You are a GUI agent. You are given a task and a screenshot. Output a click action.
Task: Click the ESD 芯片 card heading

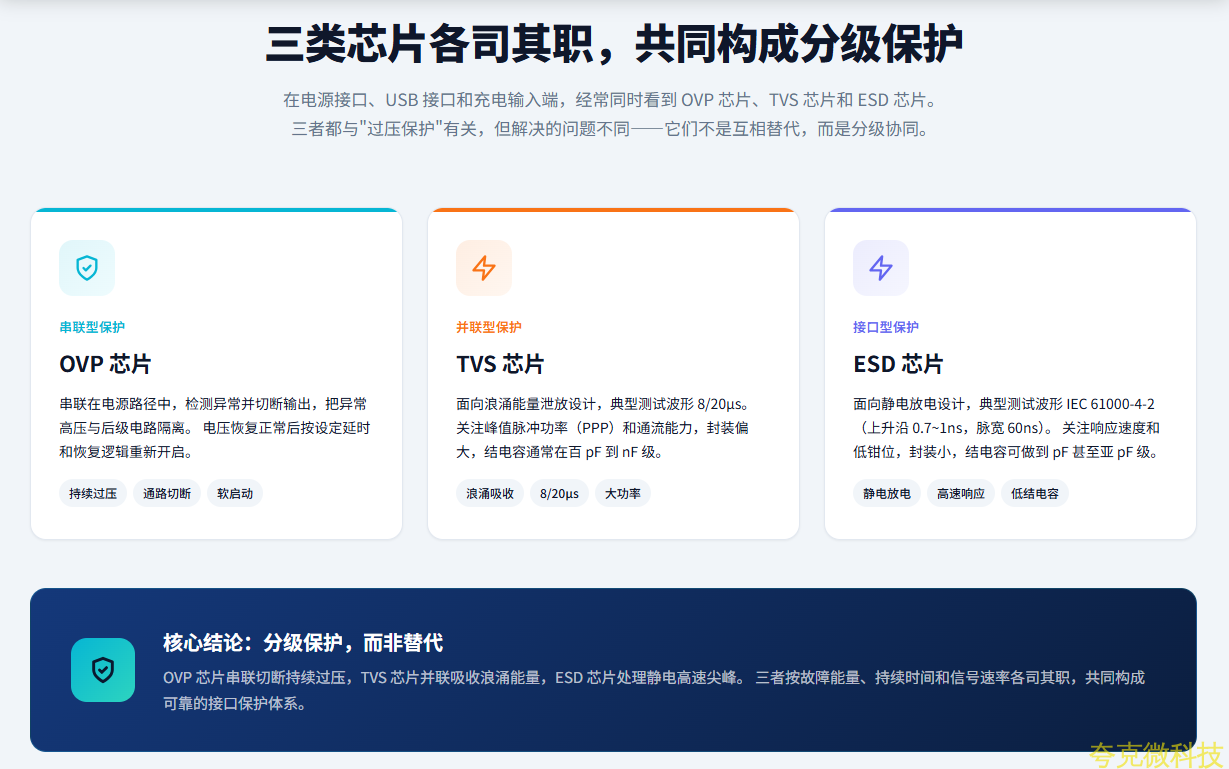[898, 364]
